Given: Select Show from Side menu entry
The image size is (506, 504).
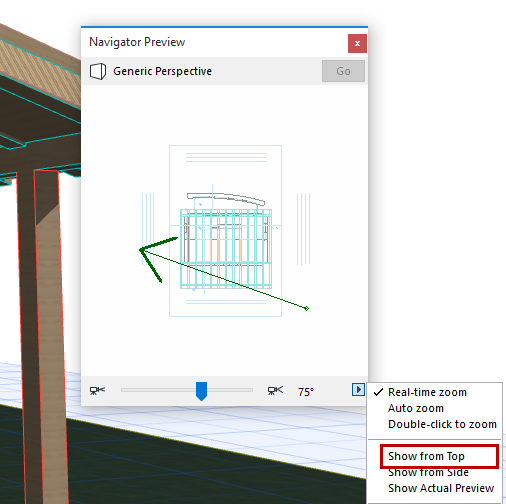Looking at the screenshot, I should (428, 472).
